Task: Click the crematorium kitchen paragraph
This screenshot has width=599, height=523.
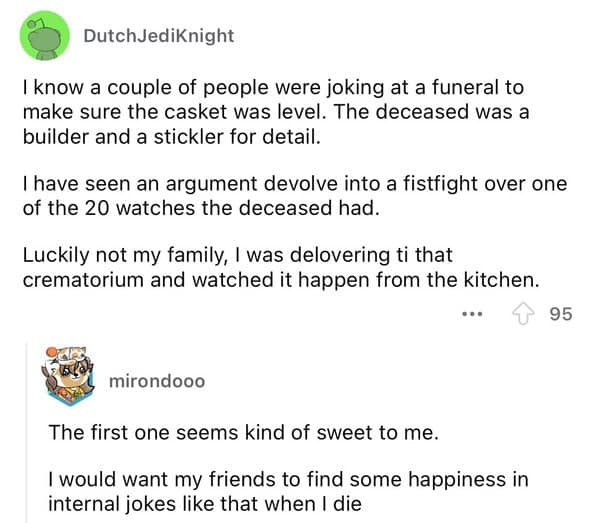Action: (x=281, y=267)
